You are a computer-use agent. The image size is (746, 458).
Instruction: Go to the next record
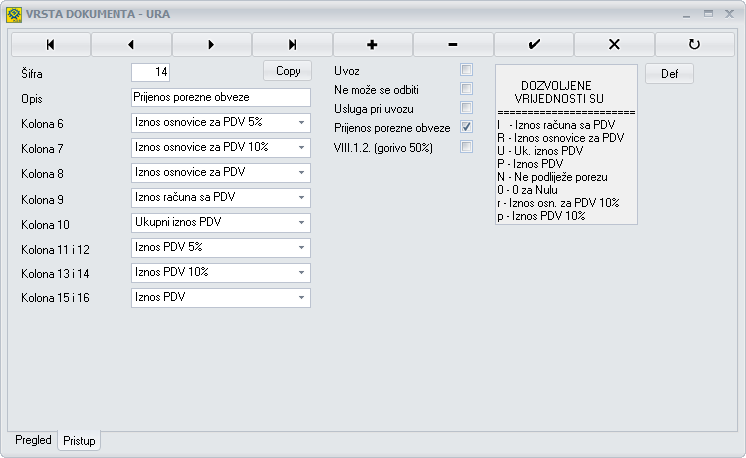(x=211, y=44)
